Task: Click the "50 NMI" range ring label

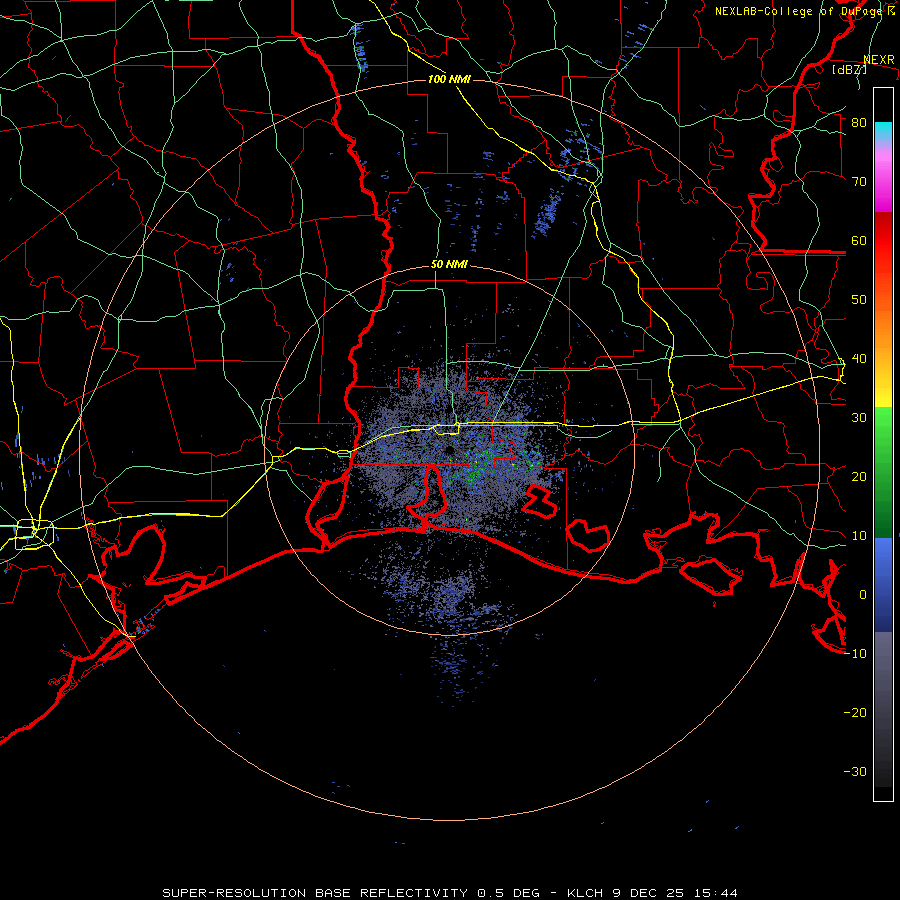Action: coord(449,265)
